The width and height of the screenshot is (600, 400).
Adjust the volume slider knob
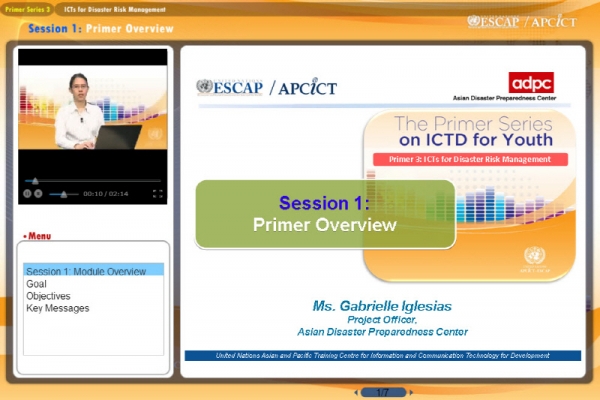point(64,194)
